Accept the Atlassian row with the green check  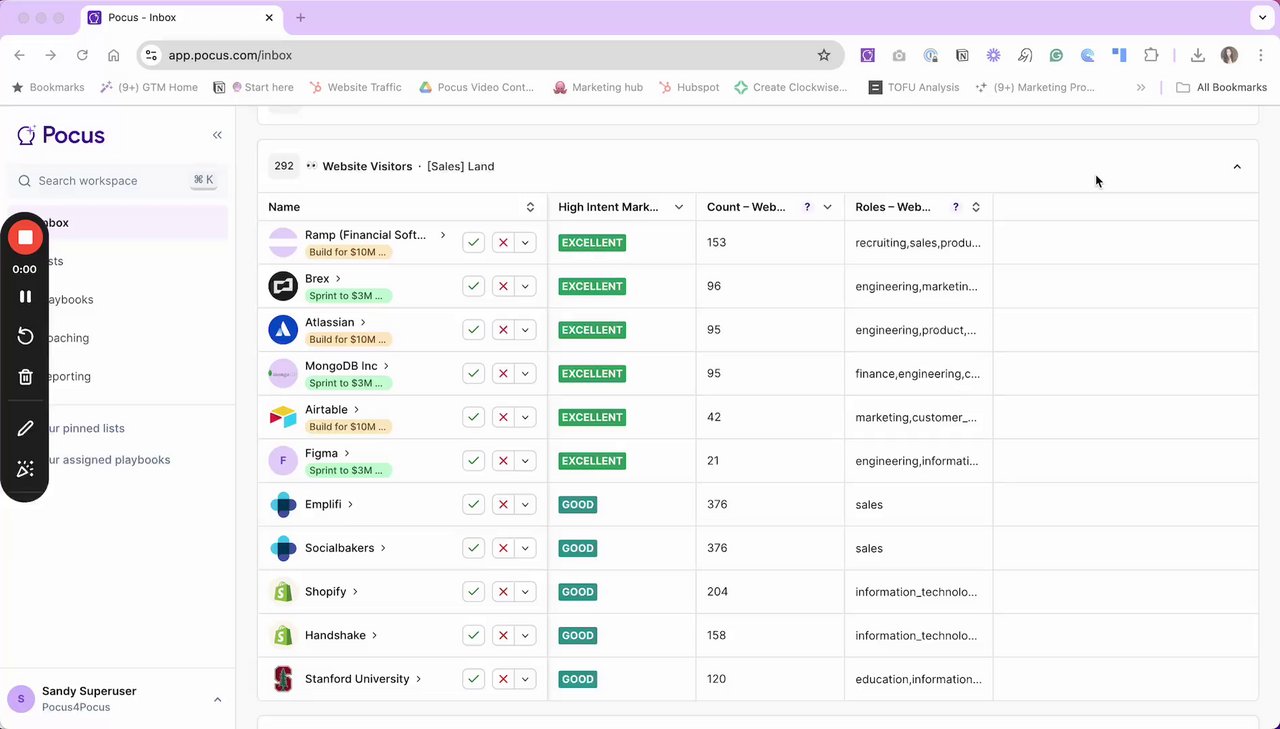click(x=474, y=330)
